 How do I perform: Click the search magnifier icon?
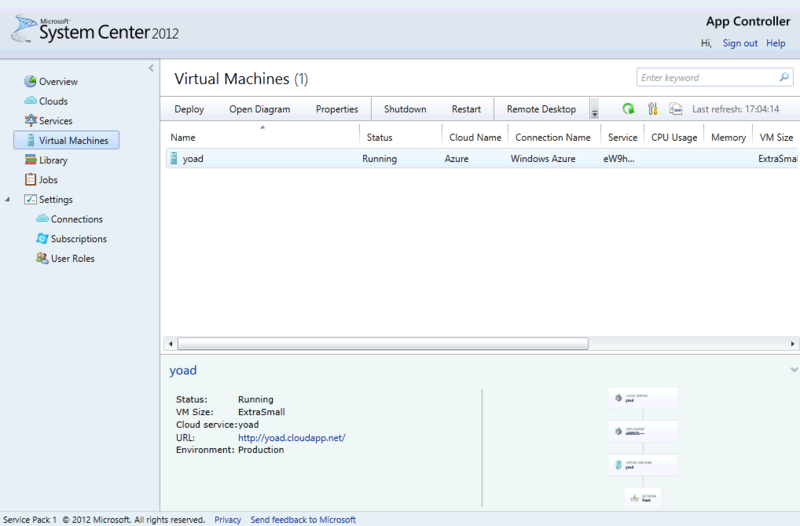(x=784, y=77)
